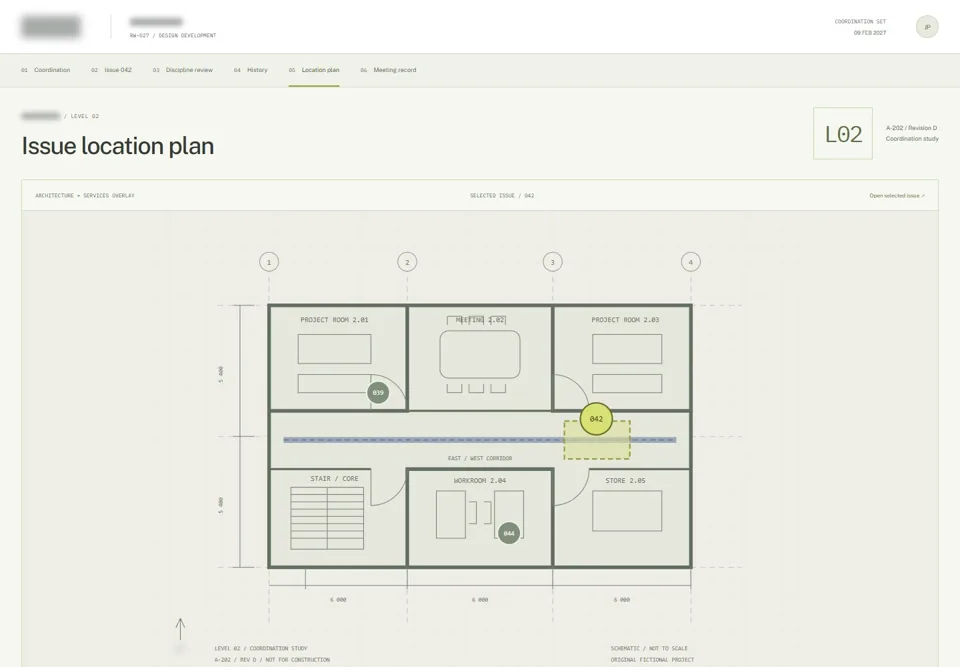Click grid bubble 1

coord(269,262)
